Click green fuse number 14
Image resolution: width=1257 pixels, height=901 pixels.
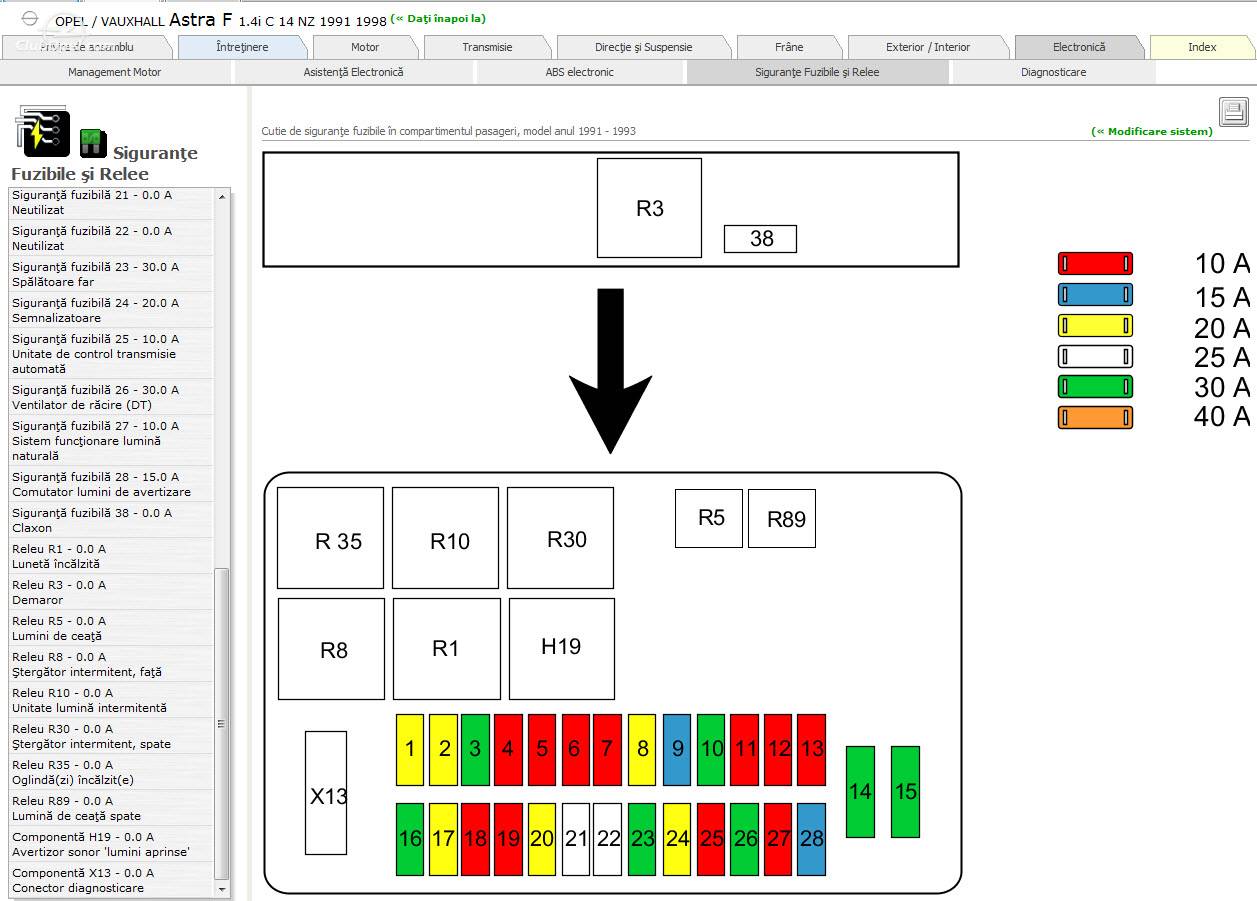click(x=860, y=792)
